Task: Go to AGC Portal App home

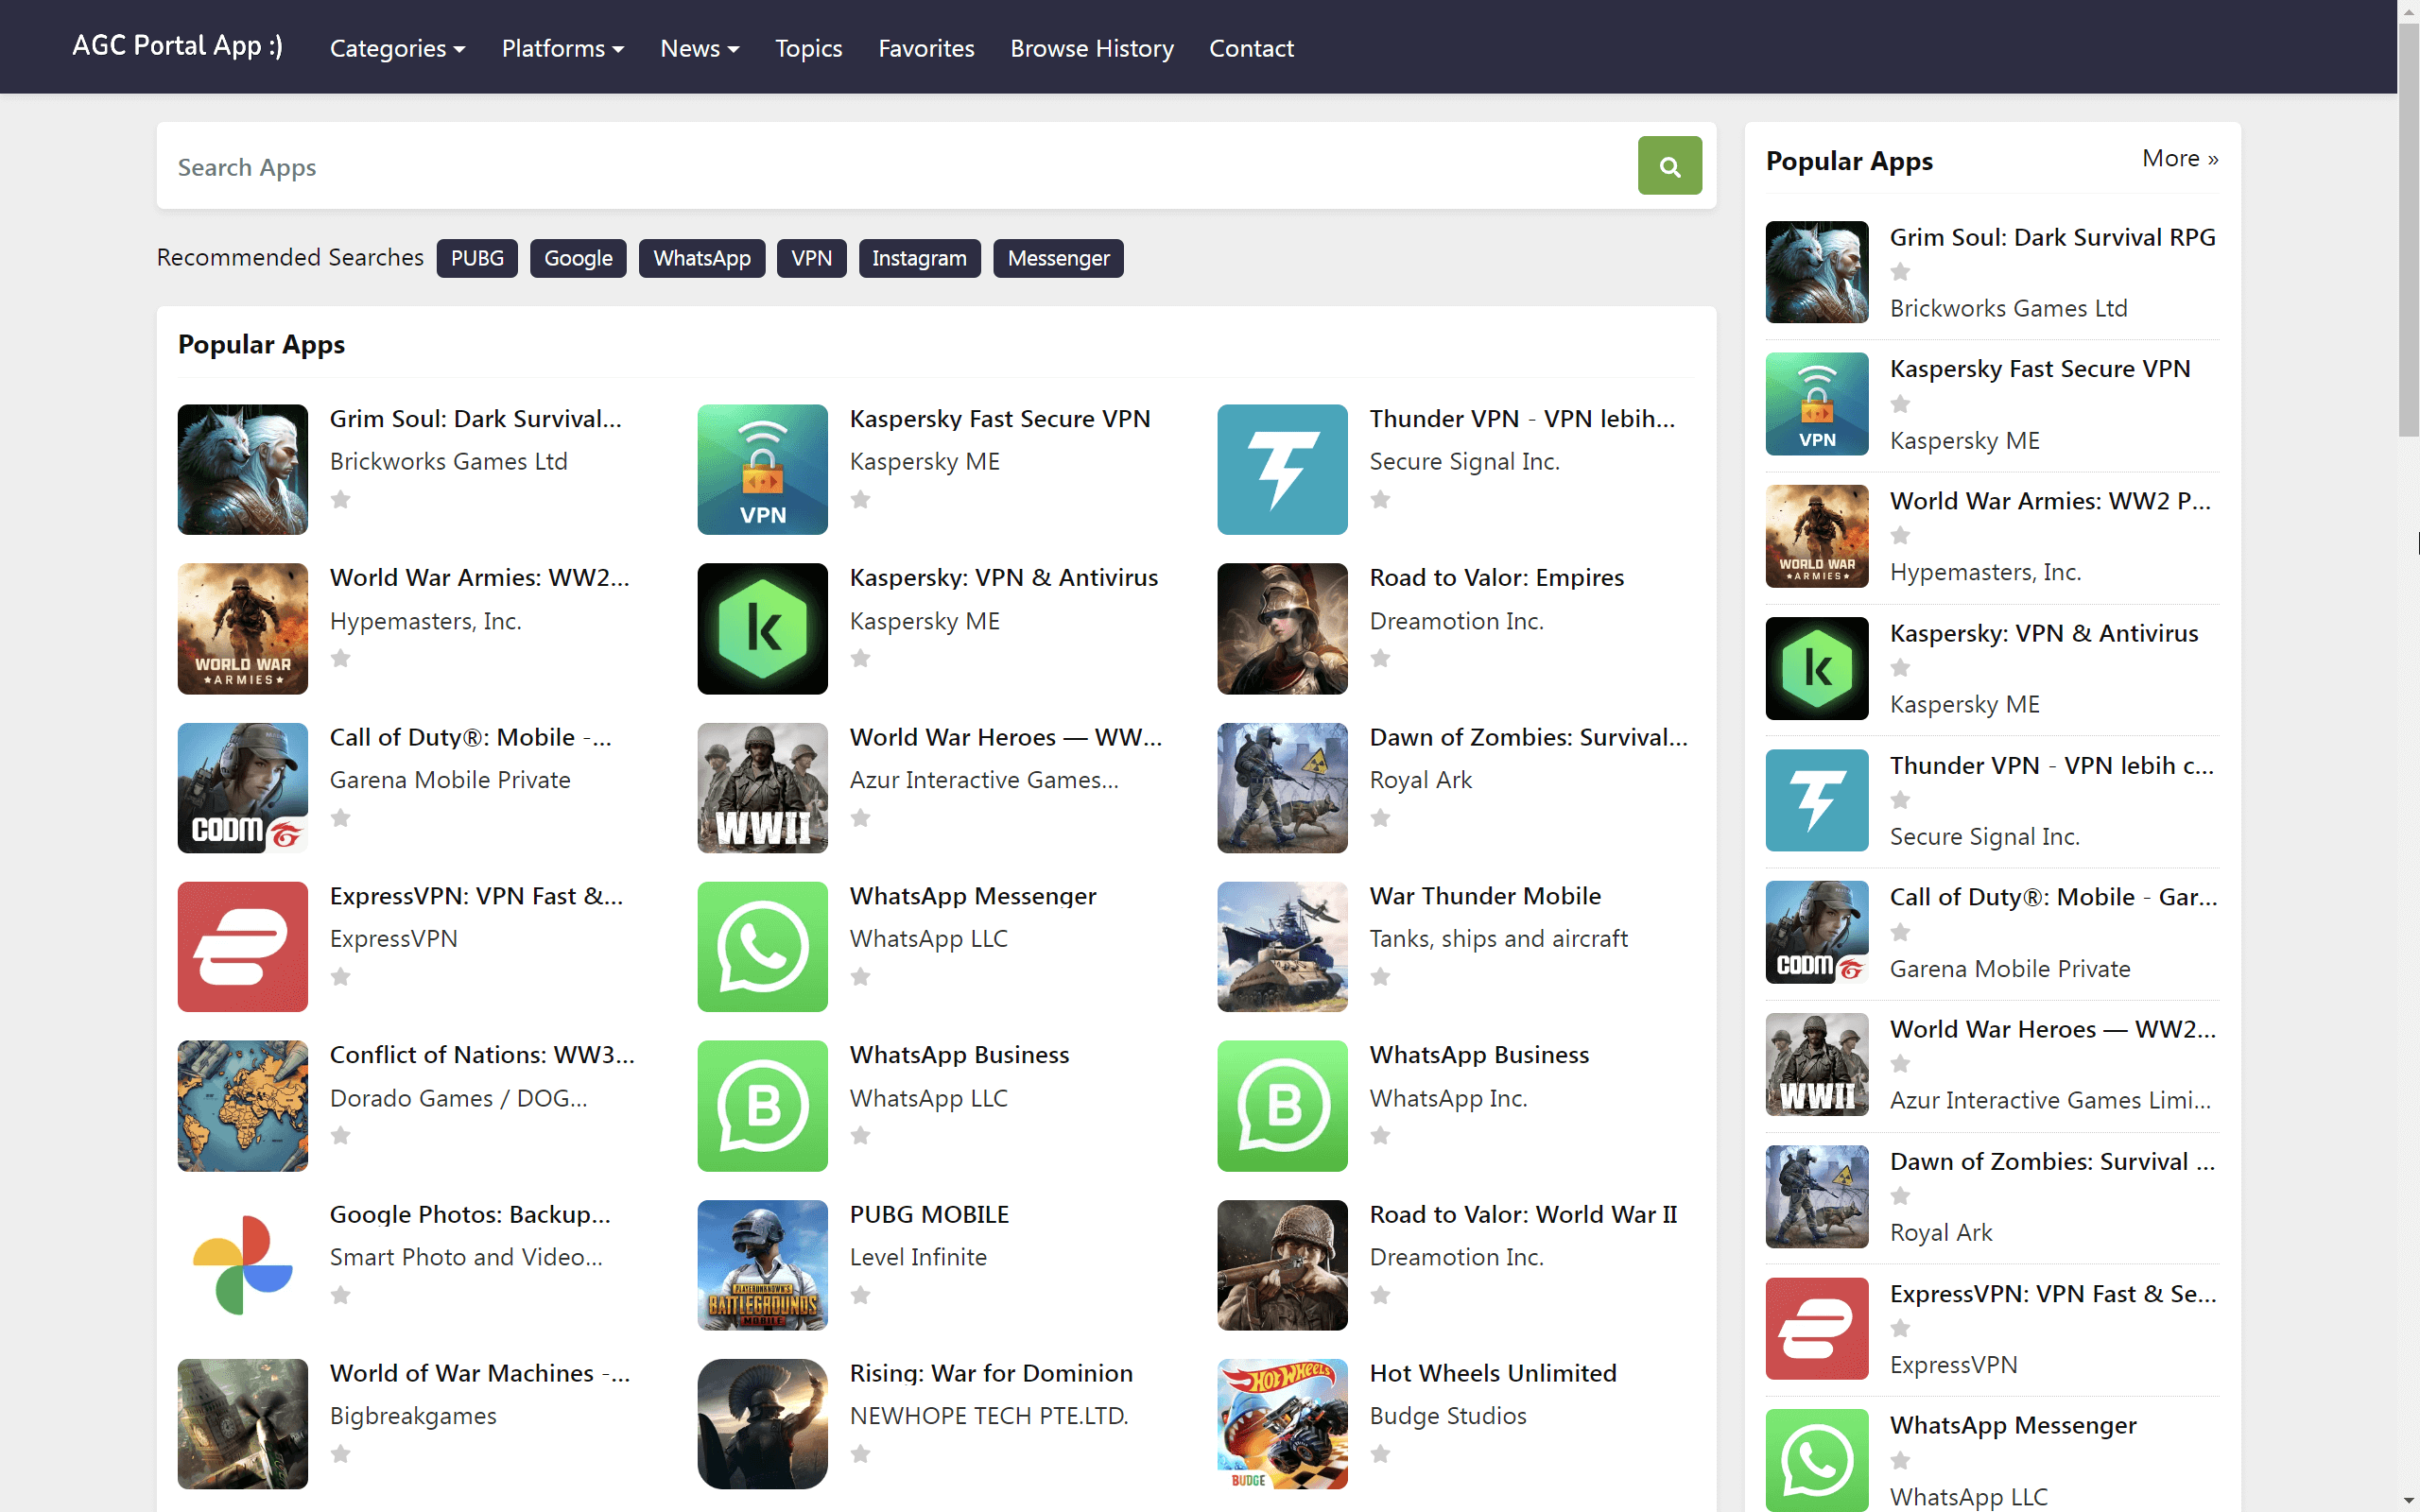Action: click(x=177, y=46)
